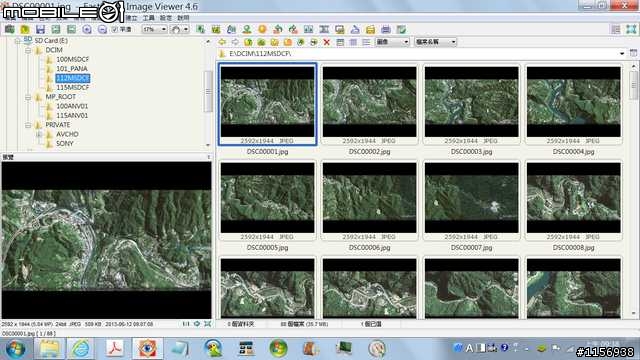Click the layout icon left of the full screen icon
Screen dimensions: 640x360
coord(616,29)
